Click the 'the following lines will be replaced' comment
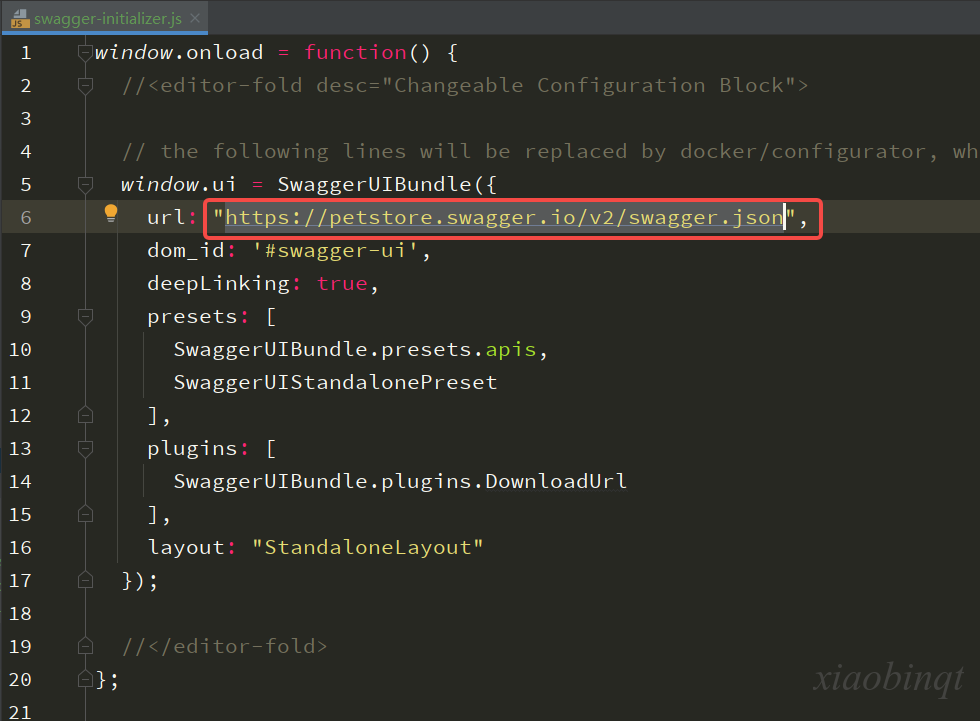Image resolution: width=980 pixels, height=721 pixels. coord(394,151)
